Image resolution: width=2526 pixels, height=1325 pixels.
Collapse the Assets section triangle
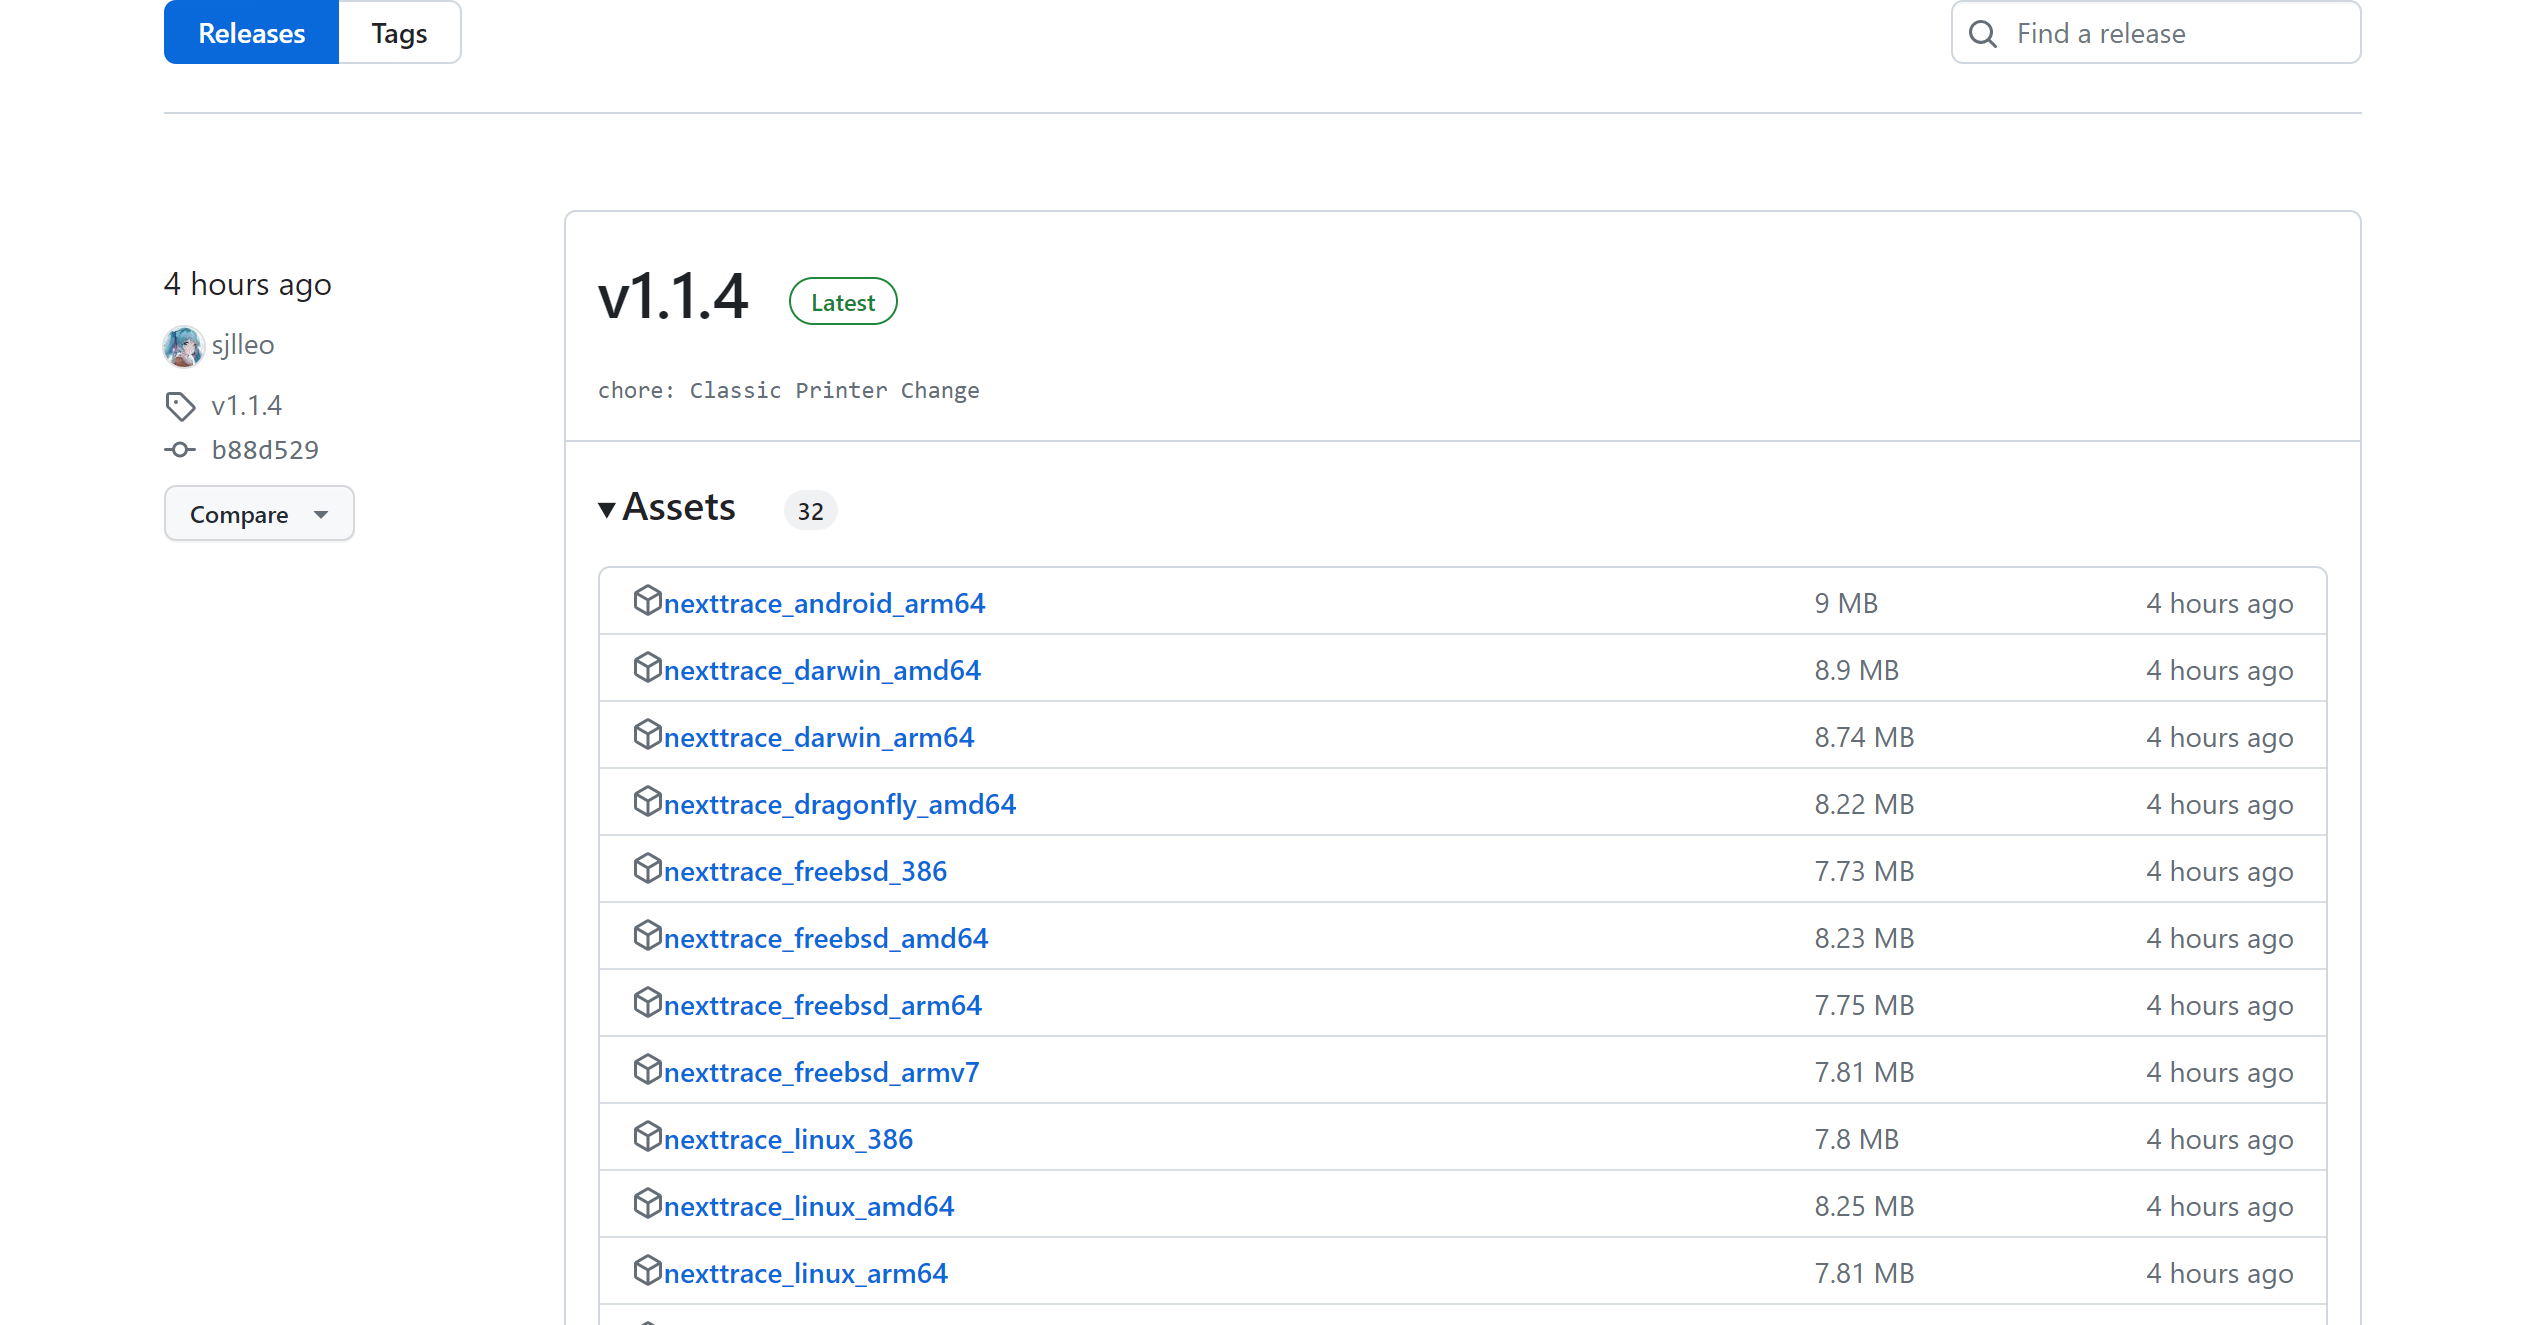click(607, 510)
